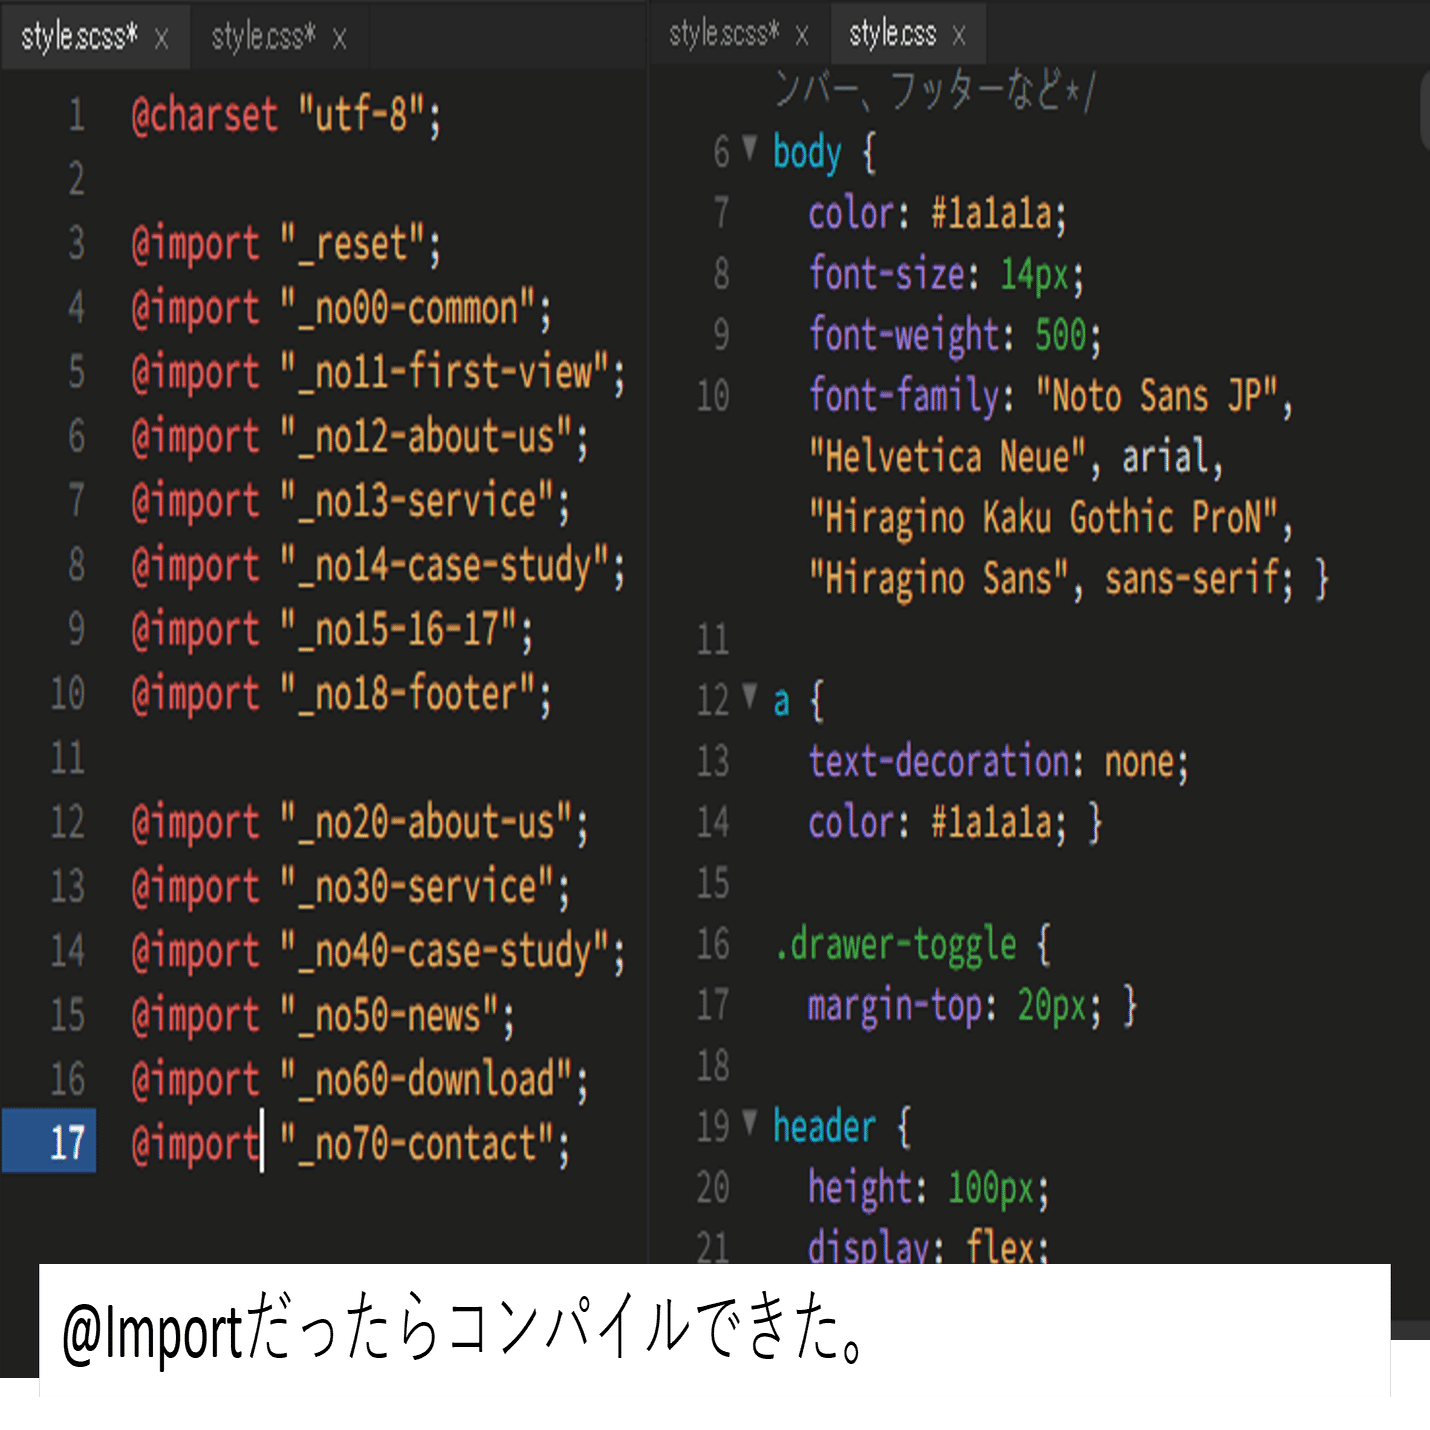Screen dimensions: 1430x1430
Task: Place cursor on @charset "utf-8" line
Action: [x=286, y=116]
